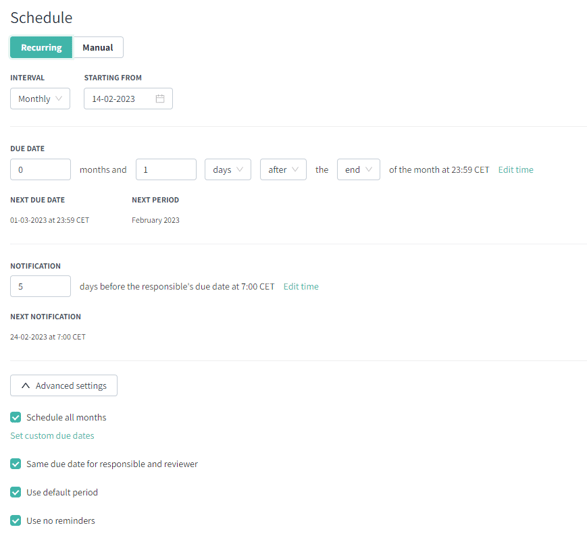Click Edit time next to due date

(515, 170)
